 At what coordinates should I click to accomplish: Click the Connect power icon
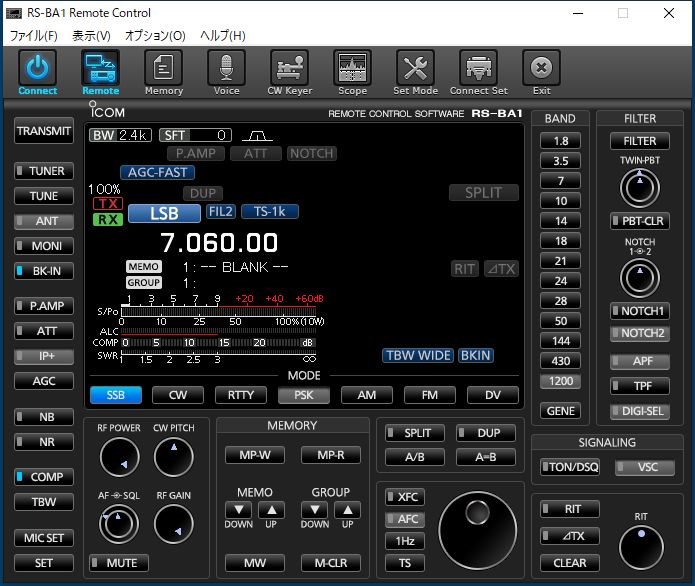[x=38, y=68]
